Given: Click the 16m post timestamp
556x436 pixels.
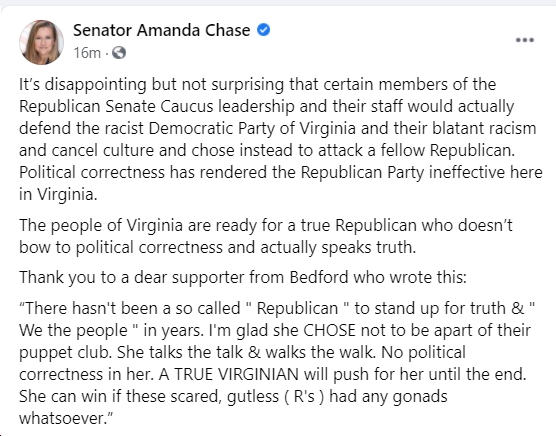Looking at the screenshot, I should [x=87, y=53].
